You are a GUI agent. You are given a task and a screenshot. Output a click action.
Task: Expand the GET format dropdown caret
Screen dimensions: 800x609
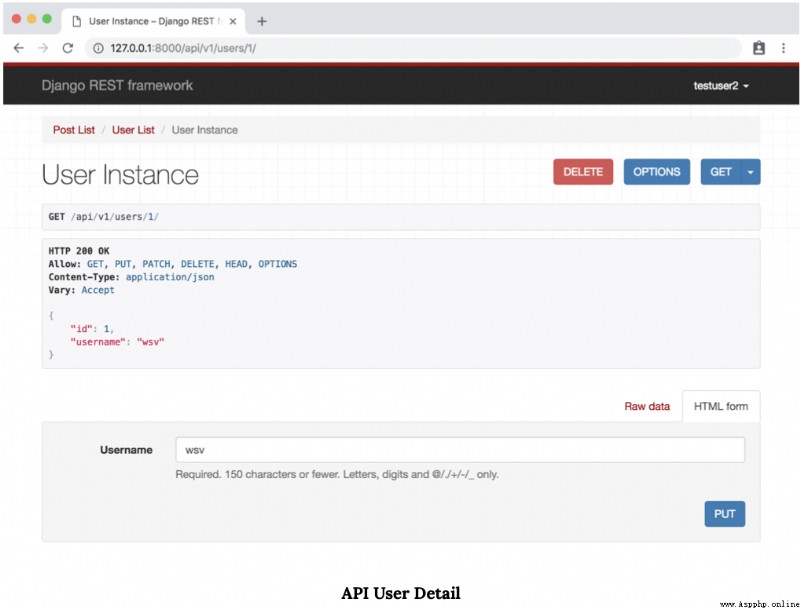click(x=751, y=172)
